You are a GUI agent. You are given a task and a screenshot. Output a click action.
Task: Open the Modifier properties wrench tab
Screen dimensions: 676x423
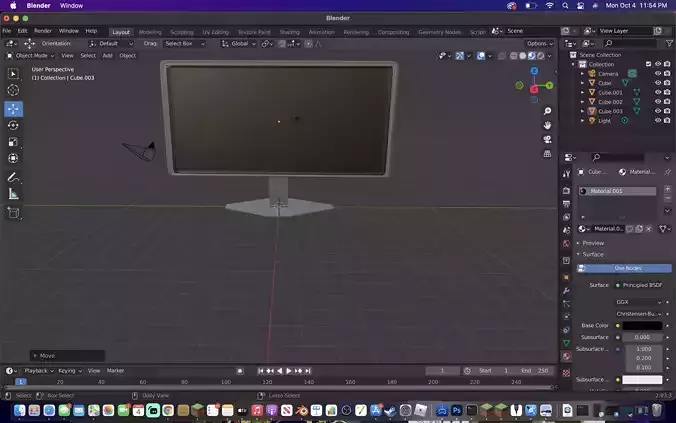[x=566, y=291]
